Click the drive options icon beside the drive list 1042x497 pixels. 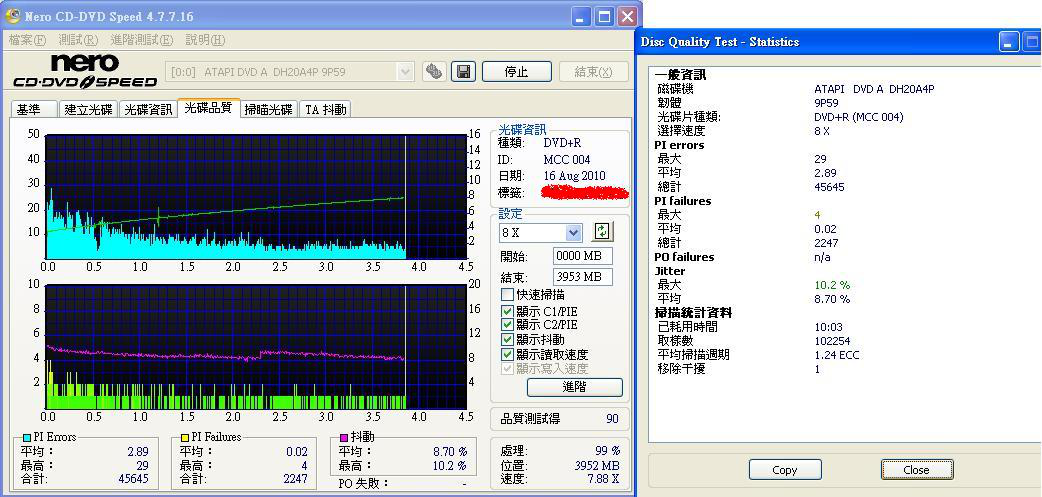click(x=433, y=71)
